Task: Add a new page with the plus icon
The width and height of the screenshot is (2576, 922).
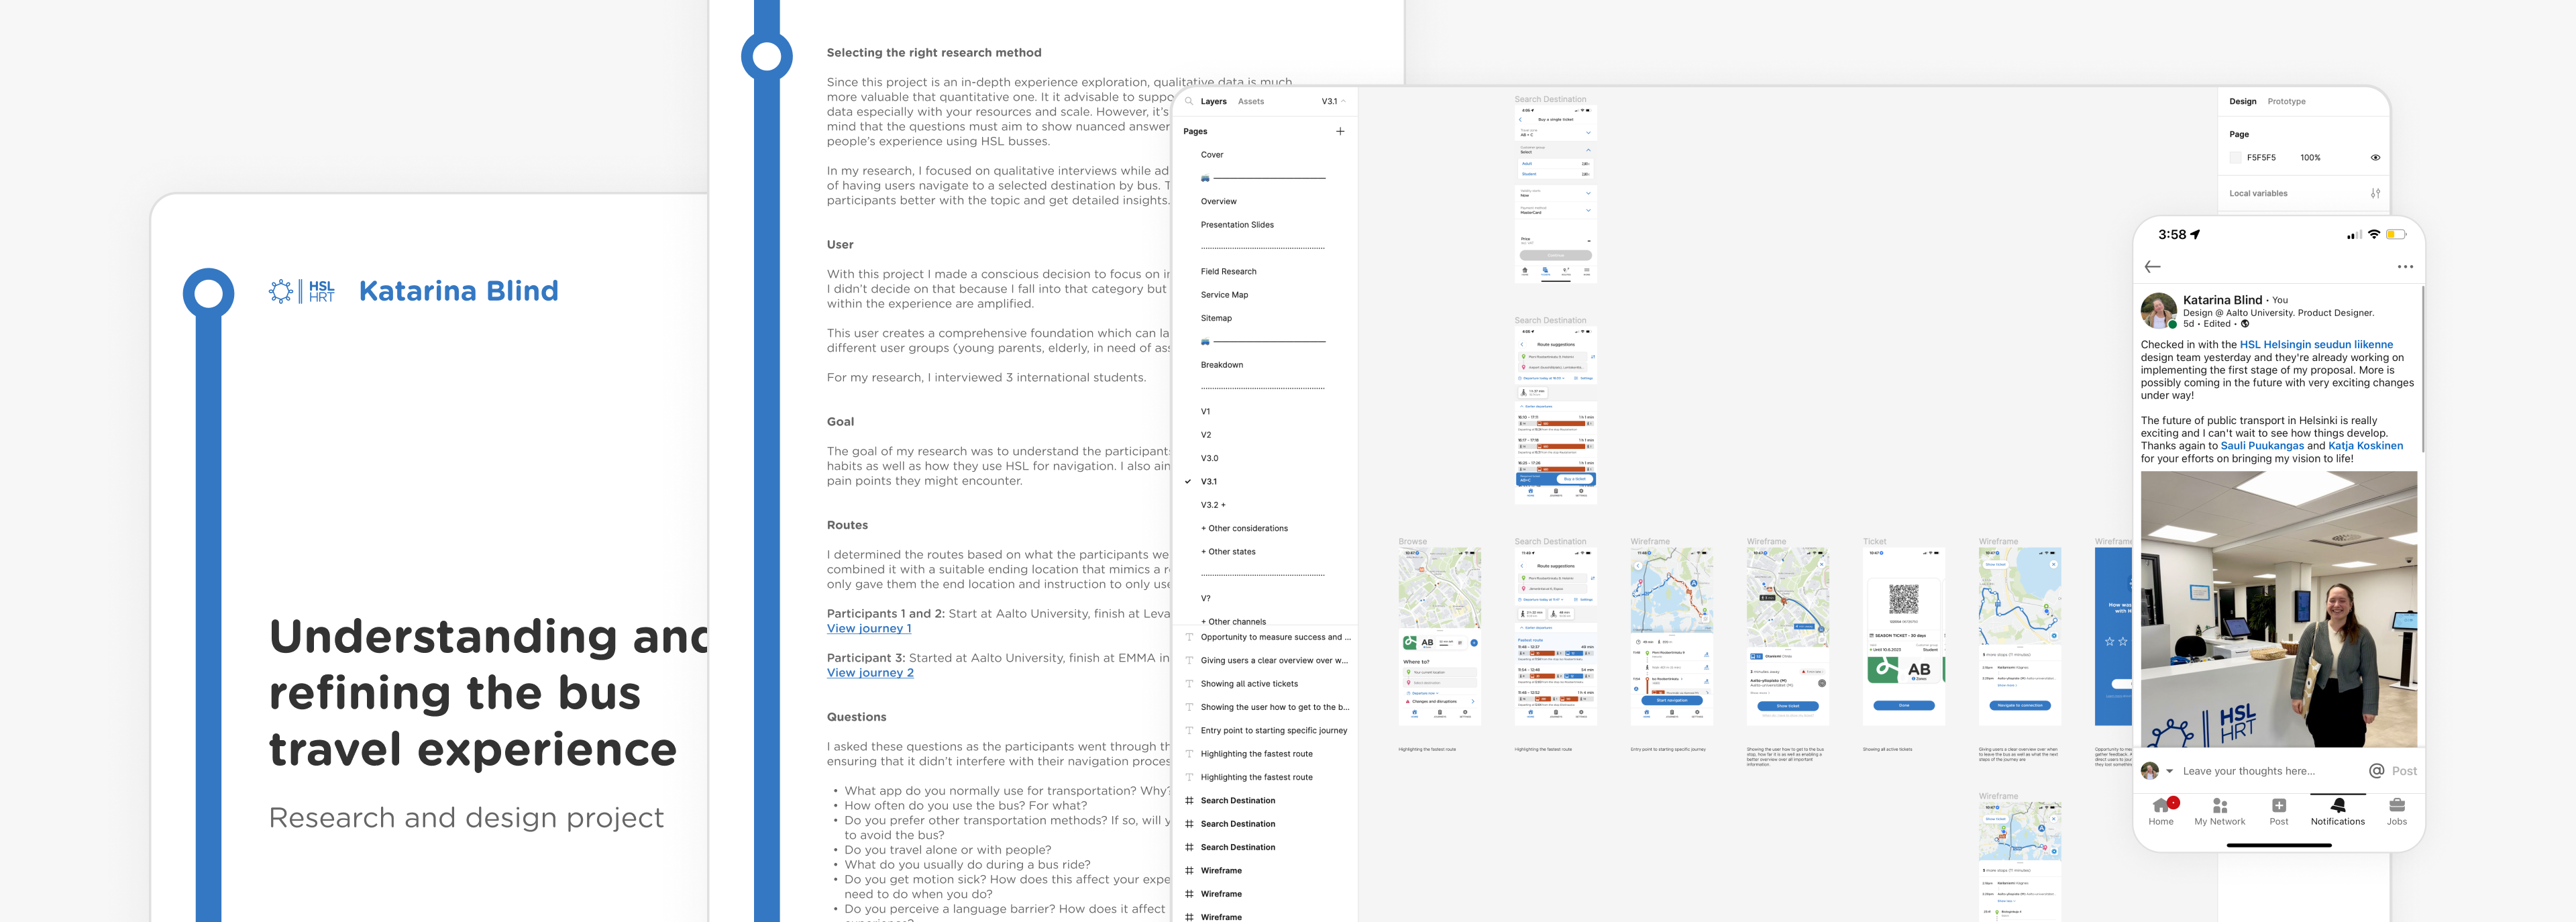Action: point(1340,131)
